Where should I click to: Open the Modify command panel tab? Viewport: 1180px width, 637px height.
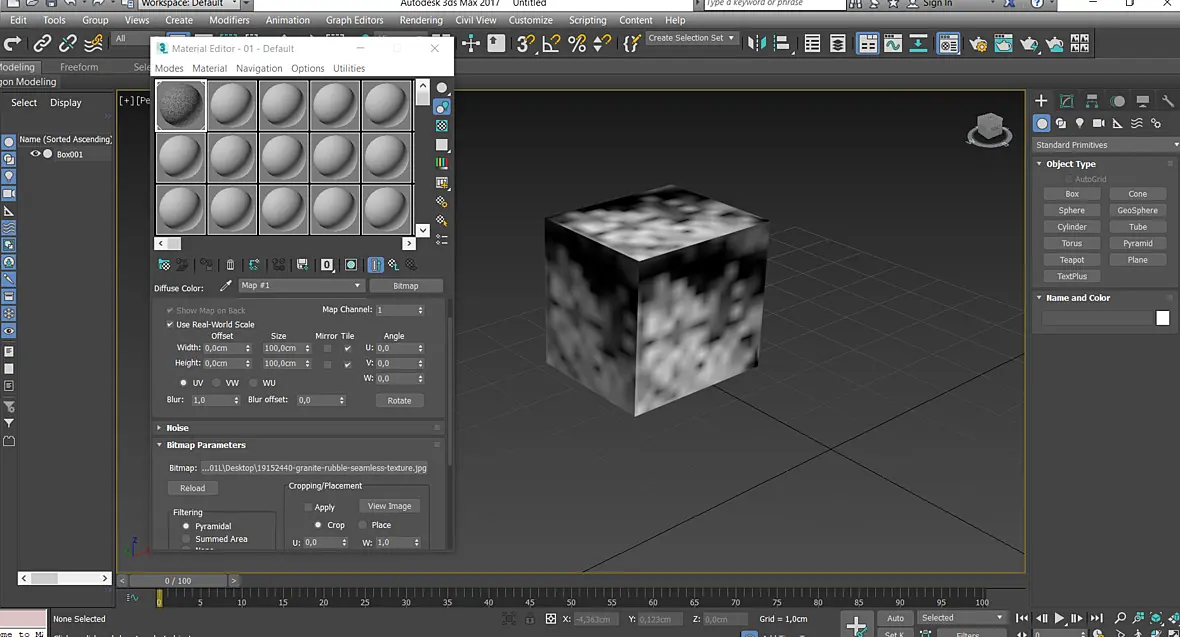[1066, 101]
